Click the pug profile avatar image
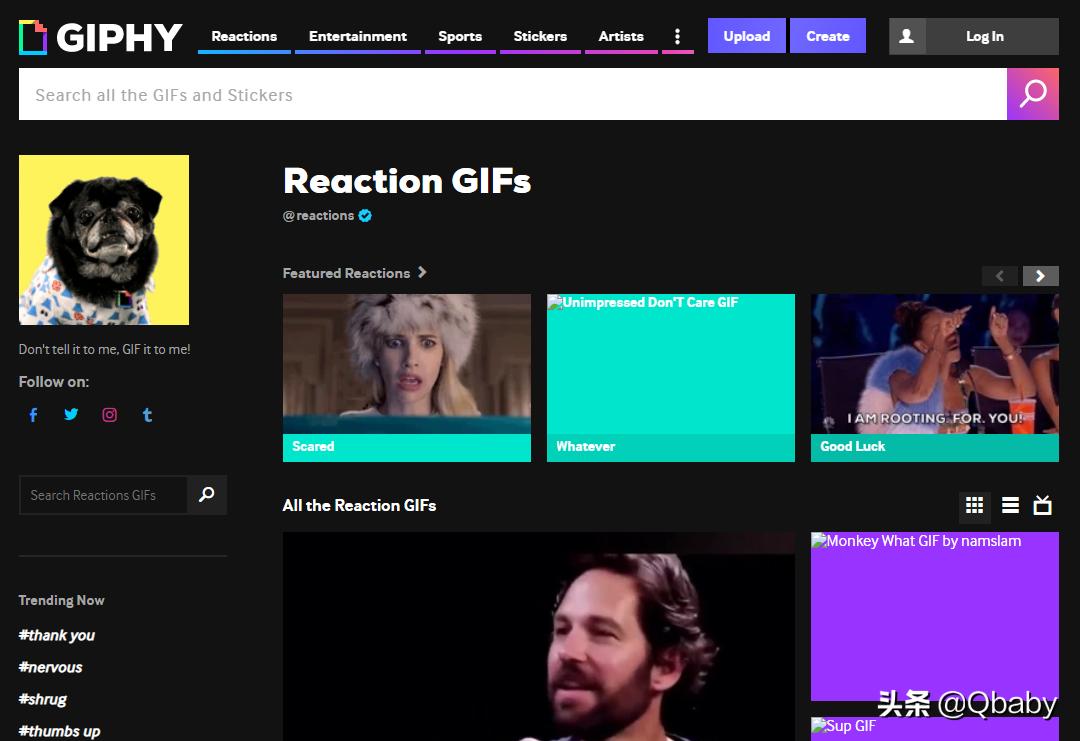 coord(104,240)
